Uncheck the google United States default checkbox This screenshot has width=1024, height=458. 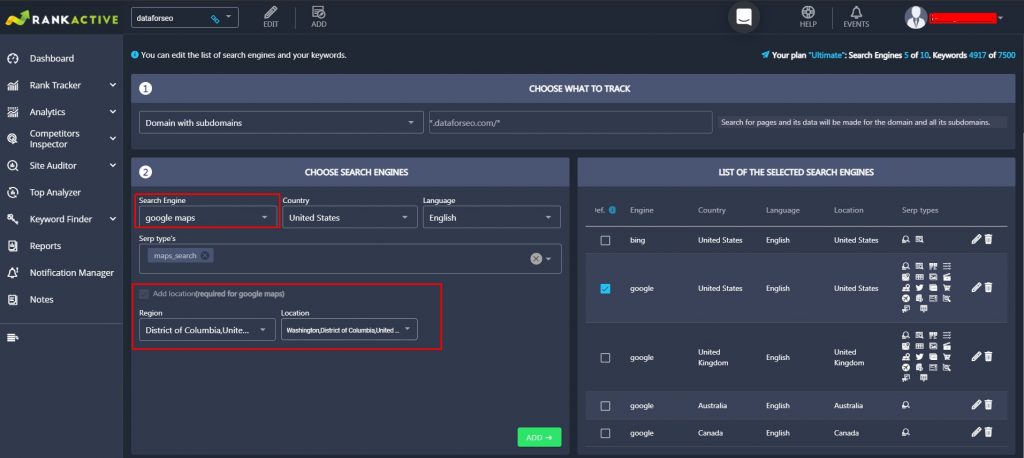coord(605,288)
